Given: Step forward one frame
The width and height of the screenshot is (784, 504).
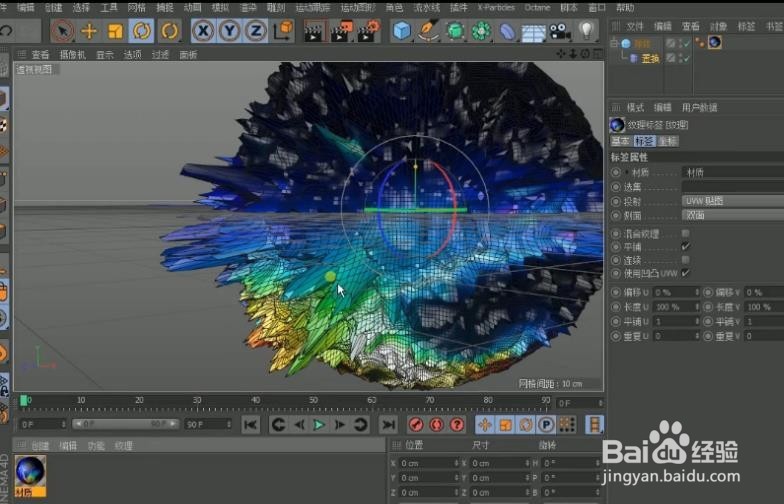Looking at the screenshot, I should pyautogui.click(x=340, y=424).
